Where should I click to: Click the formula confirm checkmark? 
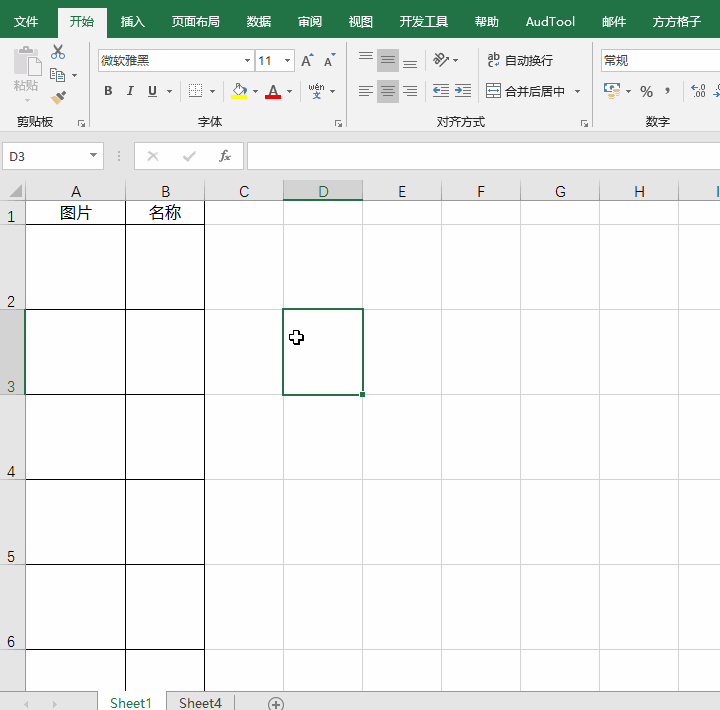pyautogui.click(x=189, y=156)
